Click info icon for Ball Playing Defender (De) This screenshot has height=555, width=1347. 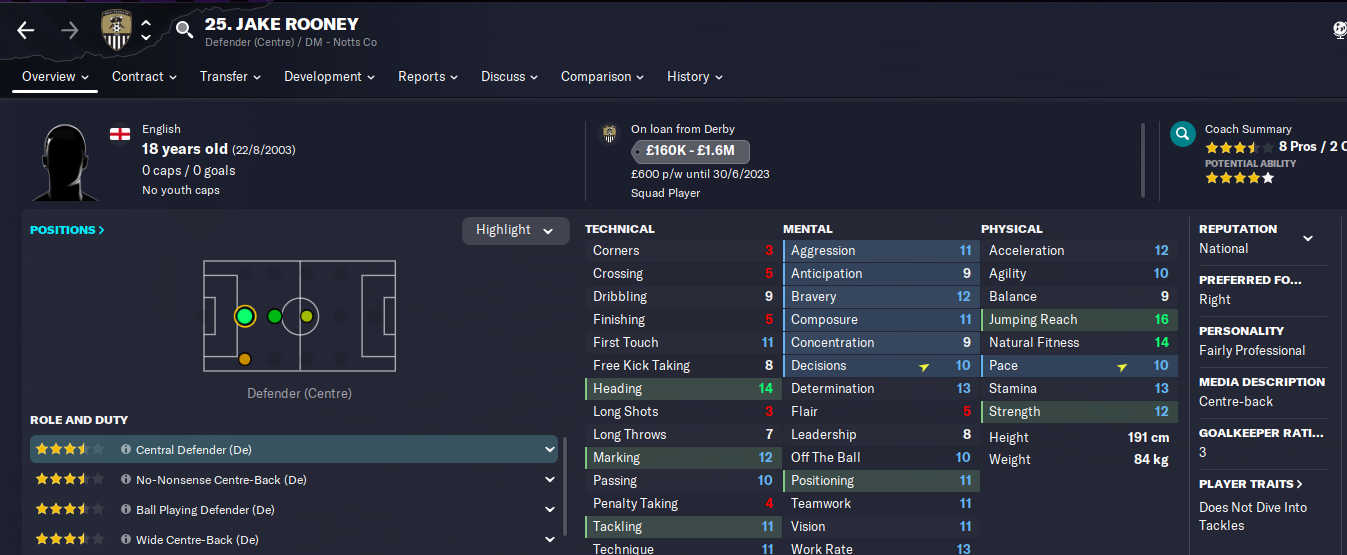[x=126, y=510]
